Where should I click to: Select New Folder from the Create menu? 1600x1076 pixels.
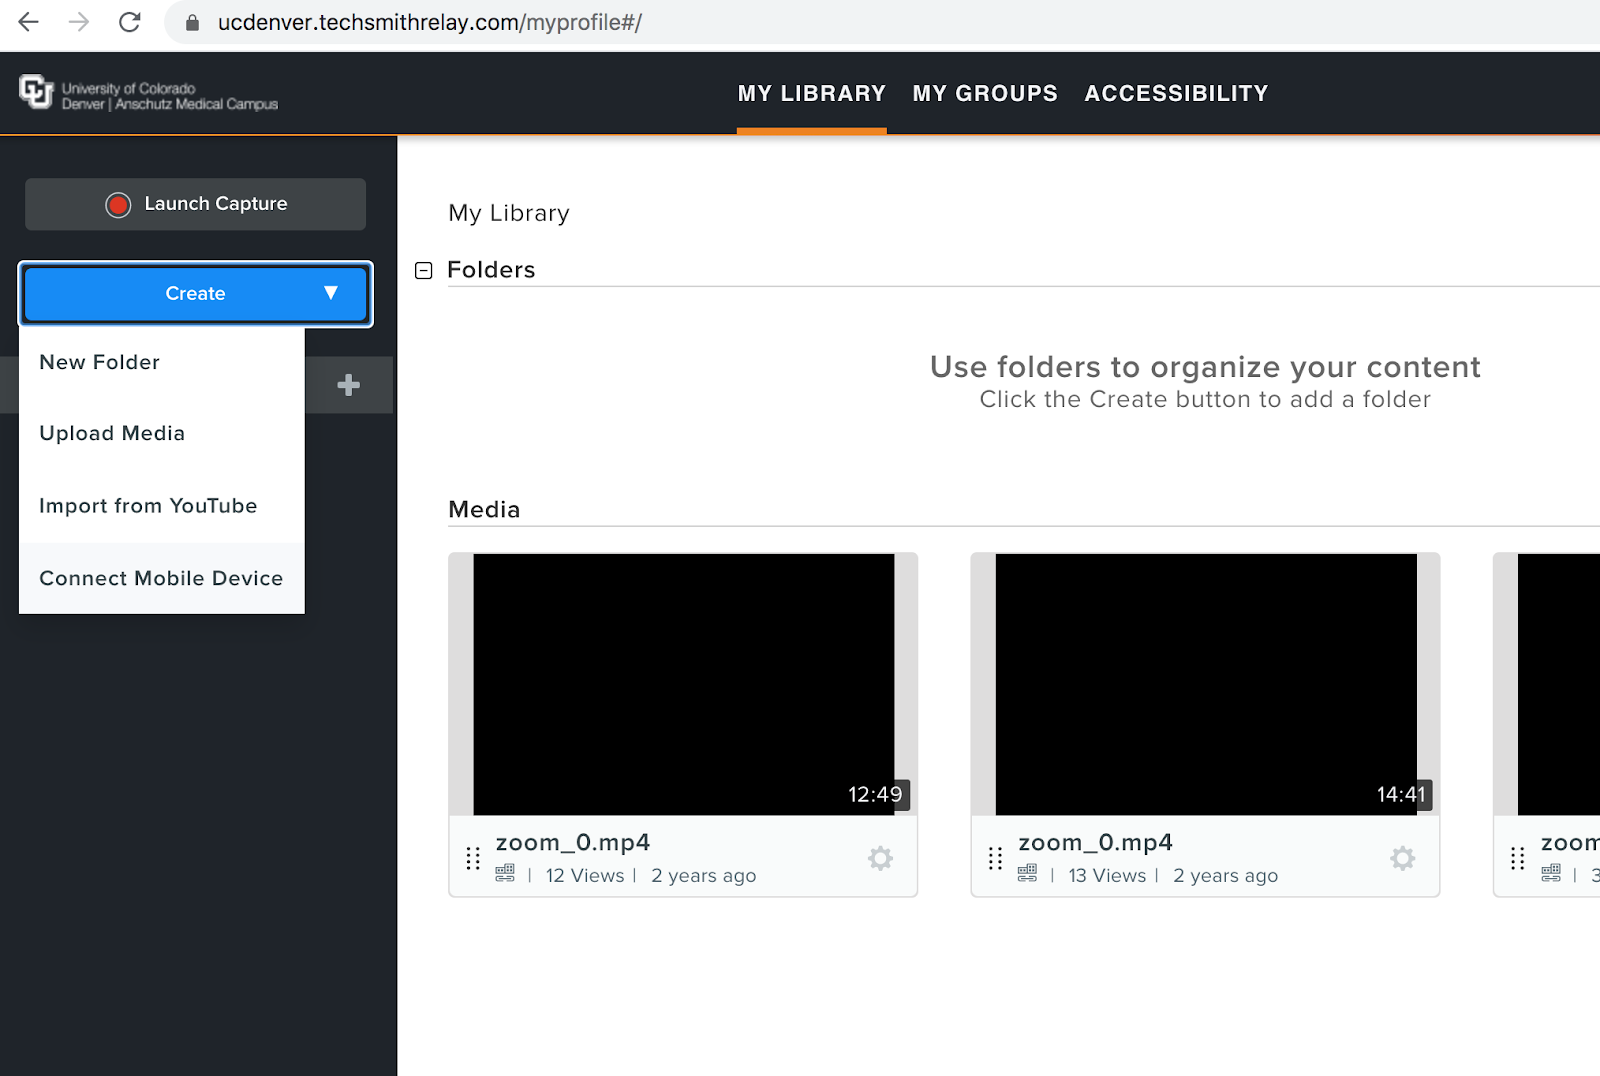(x=162, y=362)
